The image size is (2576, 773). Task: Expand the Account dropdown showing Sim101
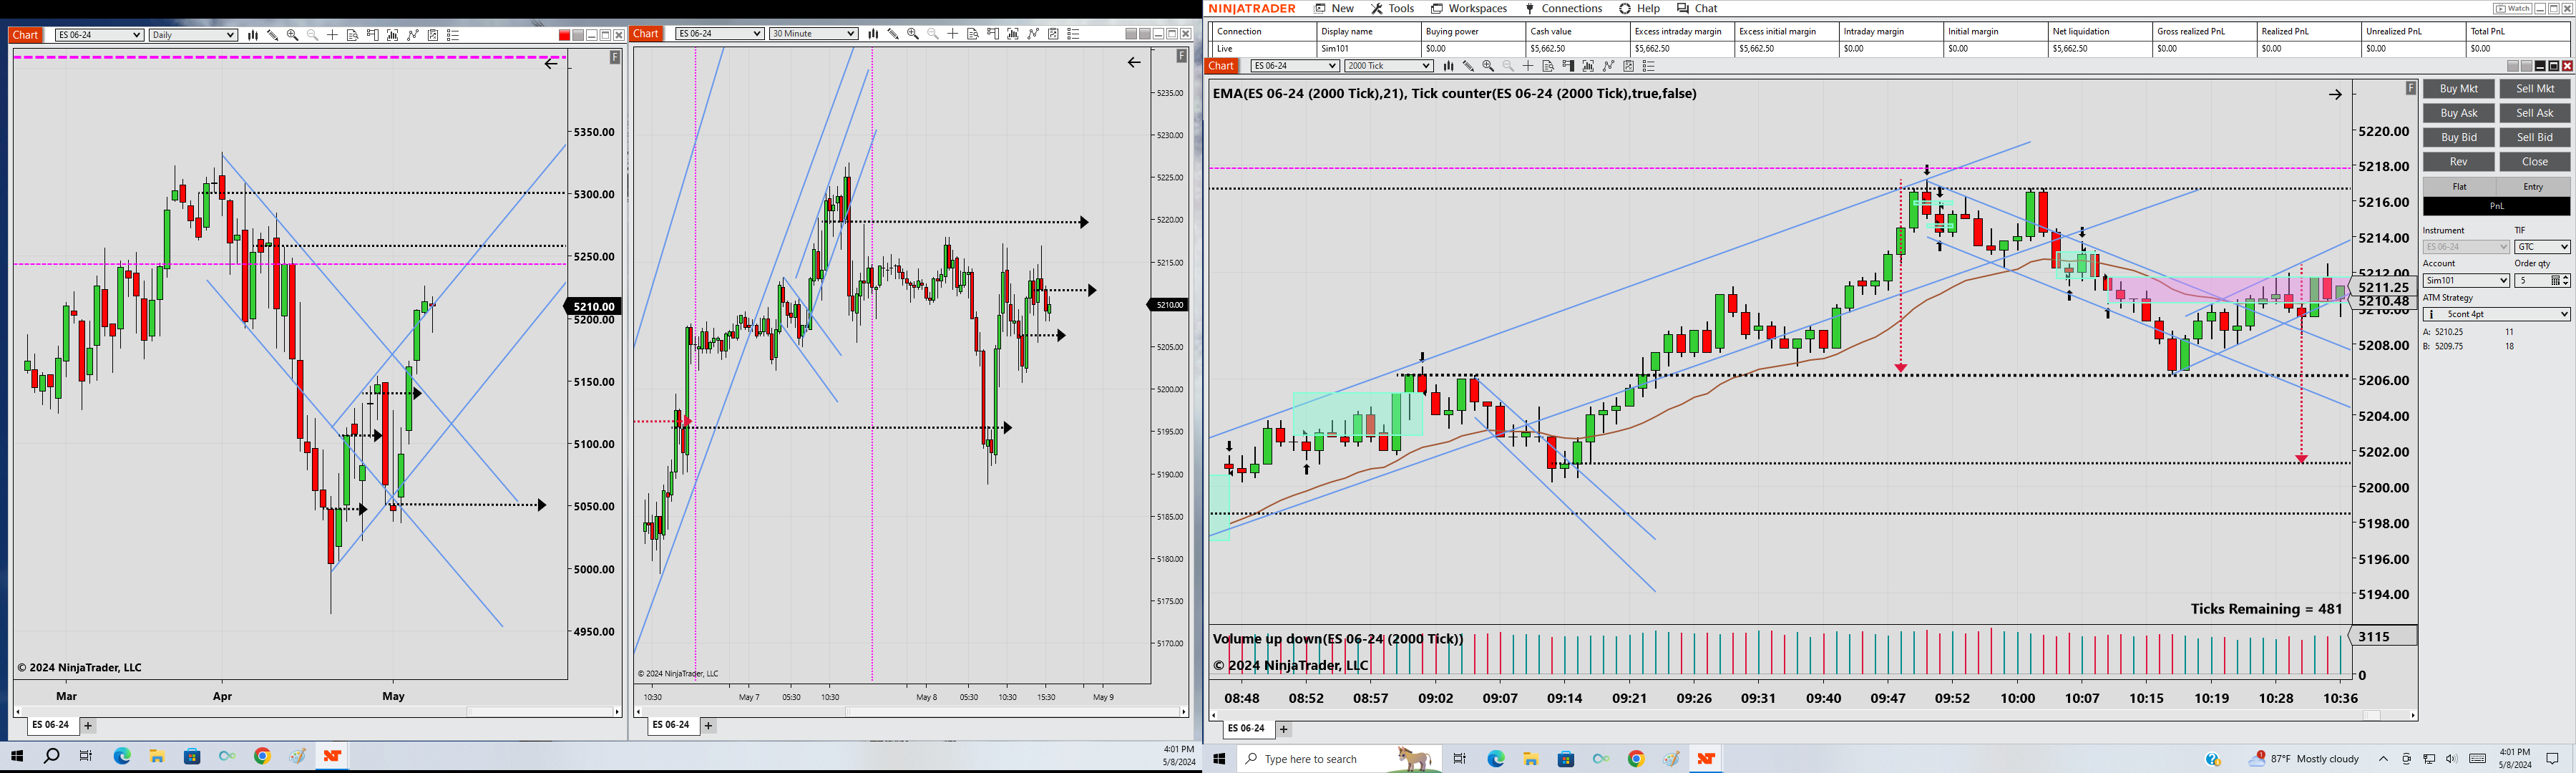[2466, 281]
